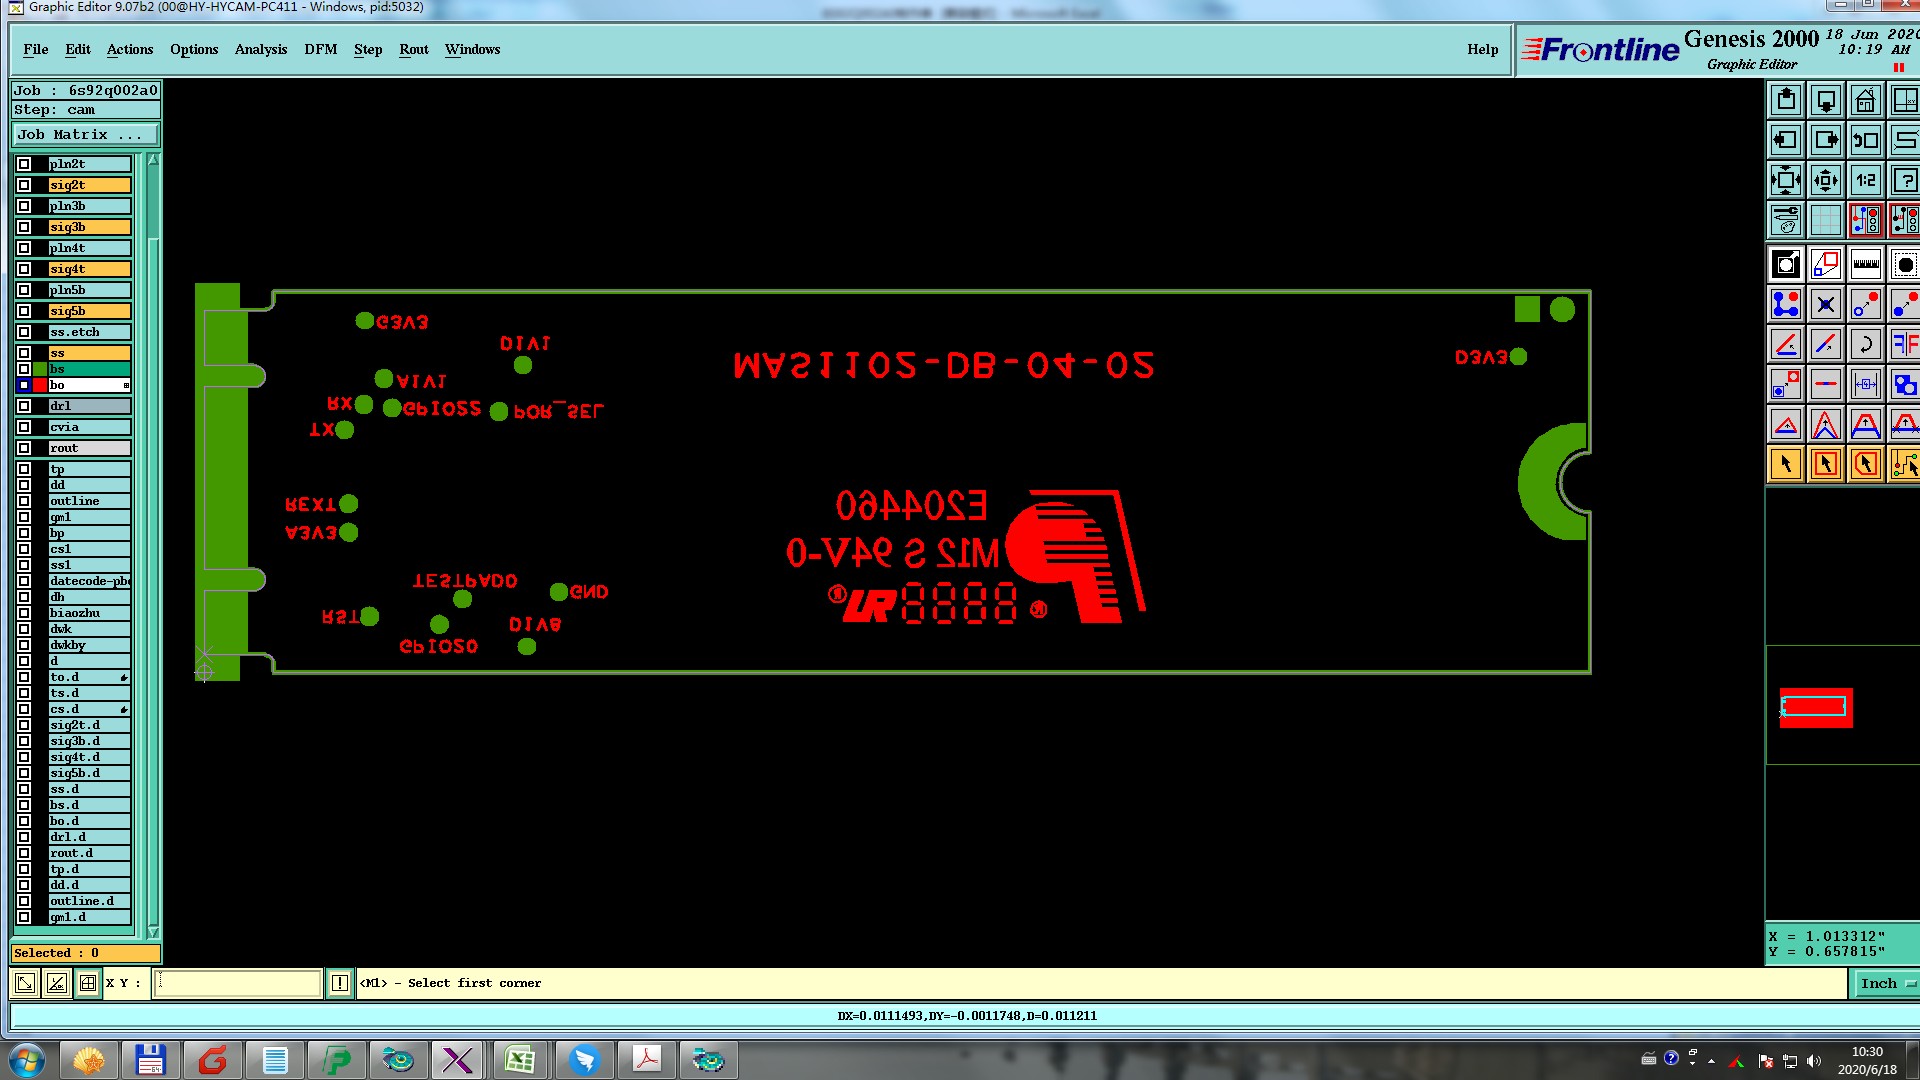Open the Analysis menu

tap(260, 49)
